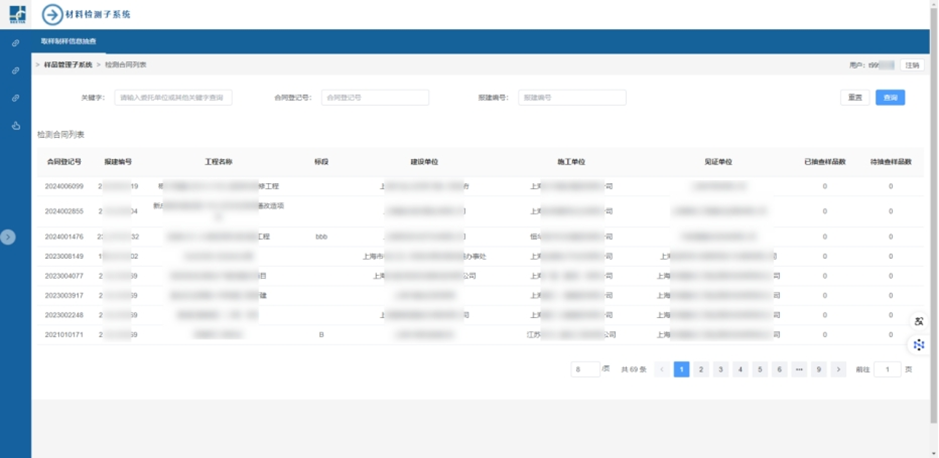Click the 合同登记号 input field

click(375, 98)
